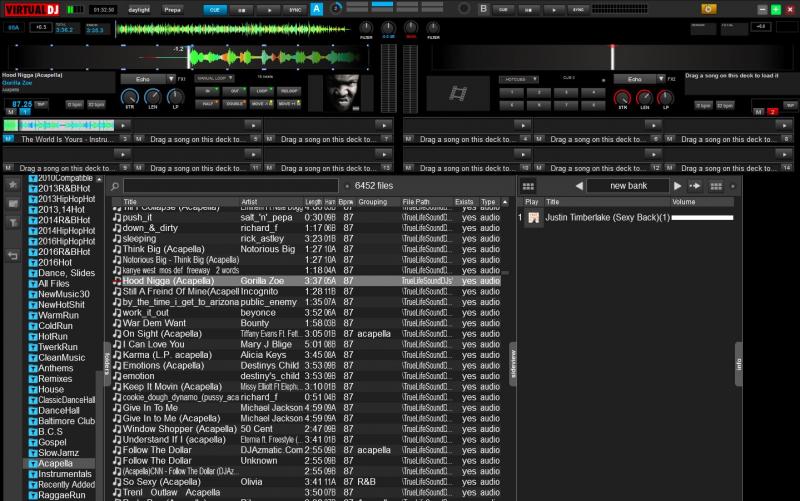The image size is (800, 501).
Task: Click the RELOOP button
Action: tap(289, 91)
